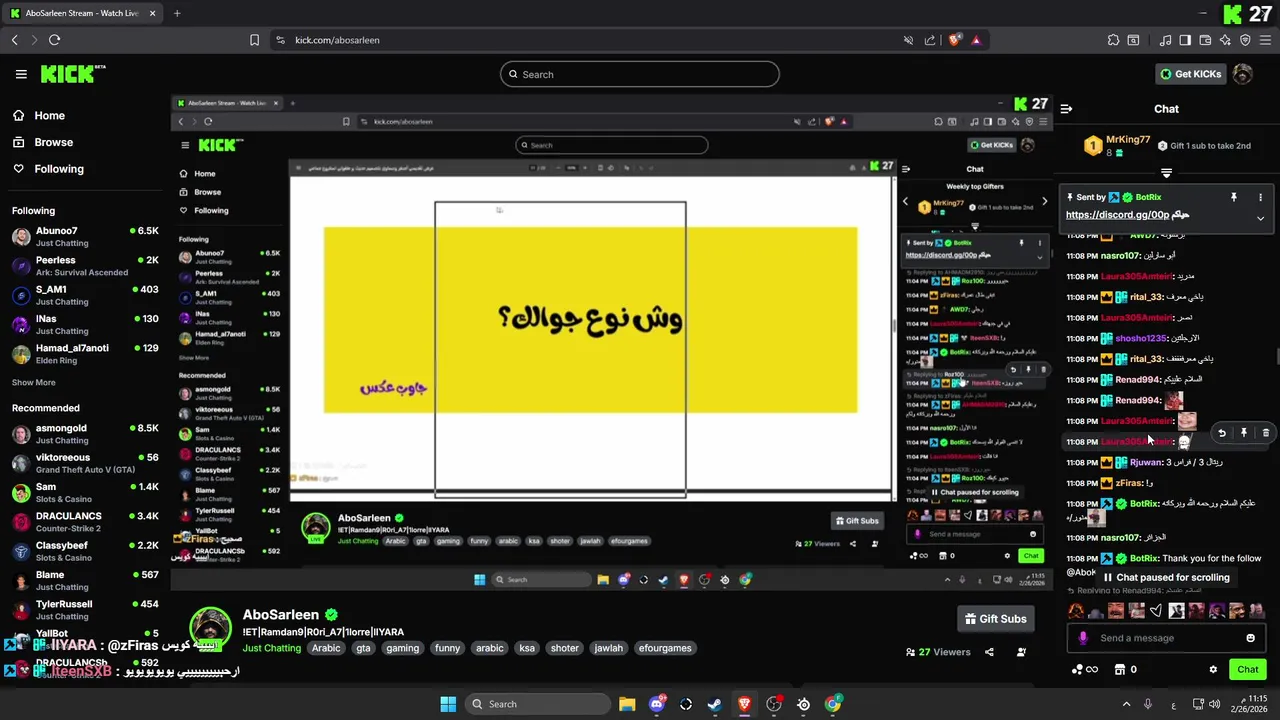1280x720 pixels.
Task: Go to Home in sidebar
Action: click(39, 115)
